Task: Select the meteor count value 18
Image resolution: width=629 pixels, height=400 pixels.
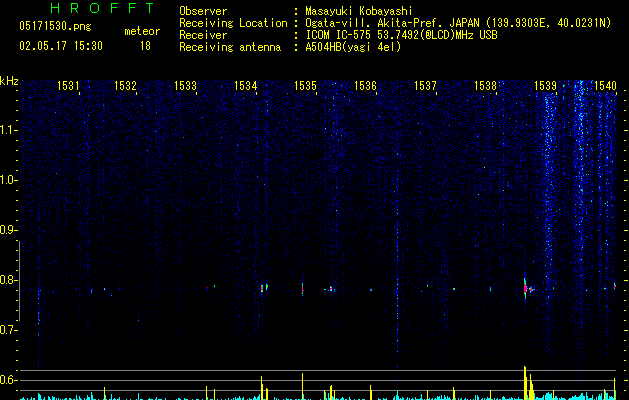Action: [145, 46]
